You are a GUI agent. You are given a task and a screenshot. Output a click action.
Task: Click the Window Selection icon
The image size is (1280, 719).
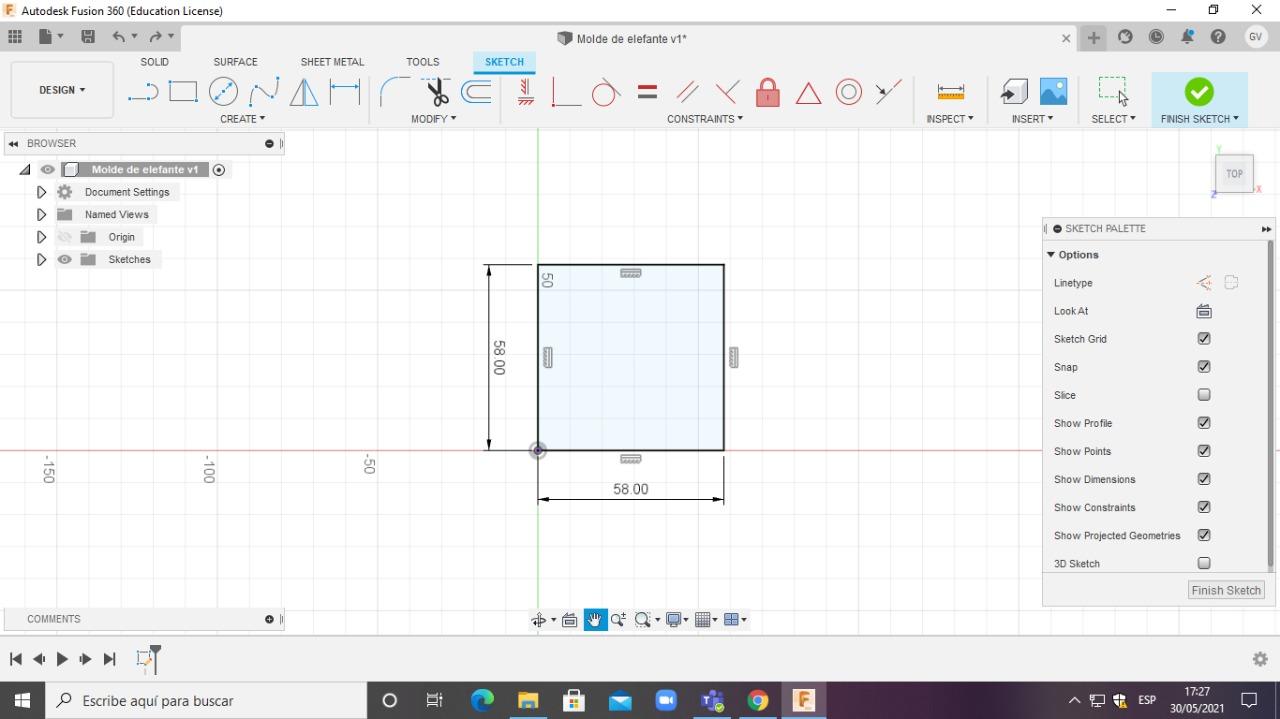pyautogui.click(x=1113, y=91)
